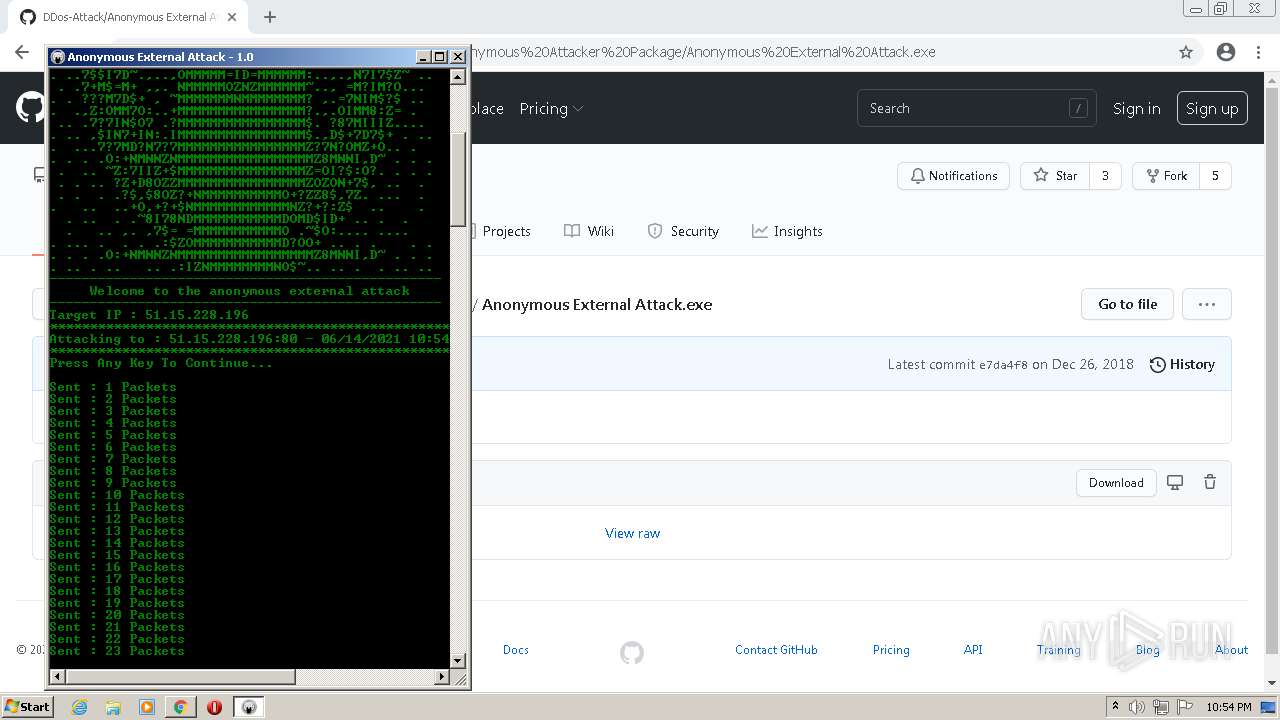
Task: Delete the file using the trash icon
Action: pos(1210,483)
